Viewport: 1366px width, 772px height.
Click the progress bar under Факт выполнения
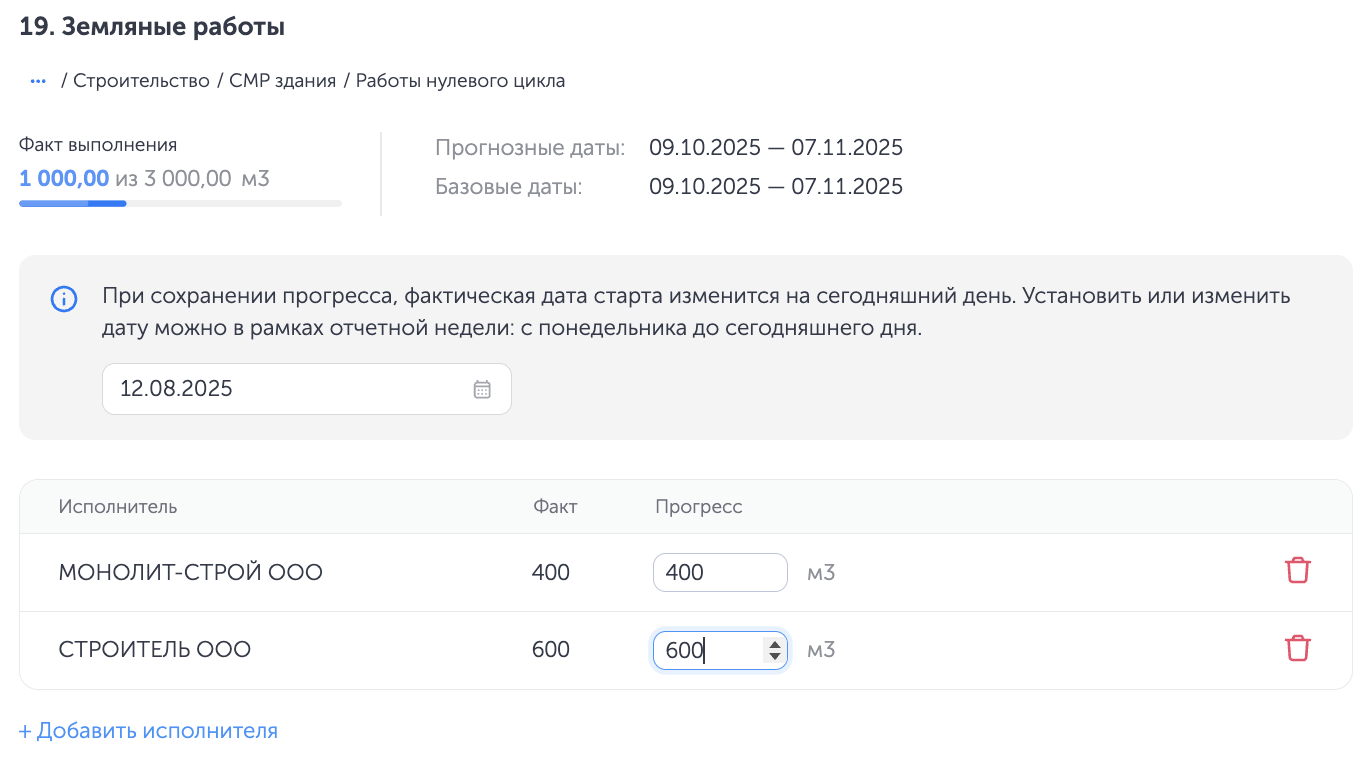[x=180, y=203]
